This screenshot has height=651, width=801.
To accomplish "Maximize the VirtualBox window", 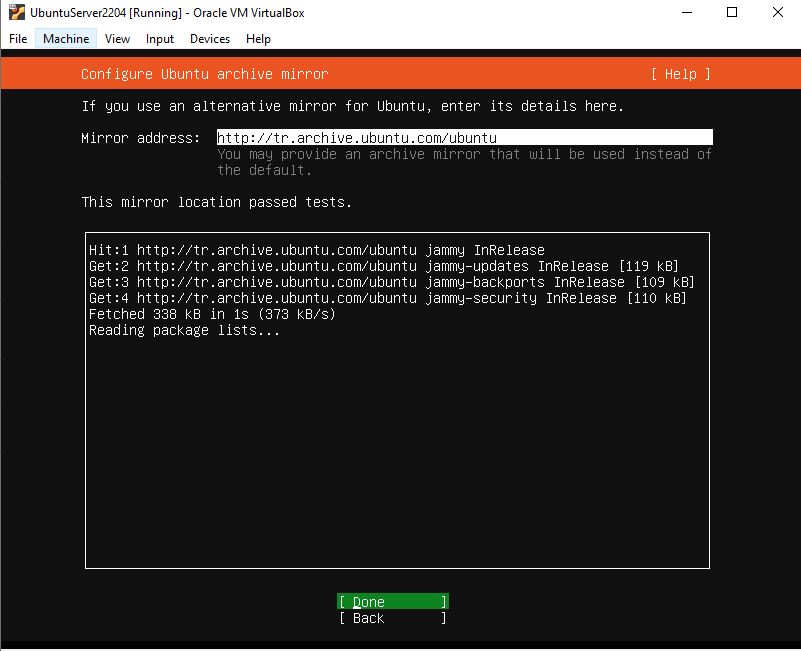I will point(732,12).
